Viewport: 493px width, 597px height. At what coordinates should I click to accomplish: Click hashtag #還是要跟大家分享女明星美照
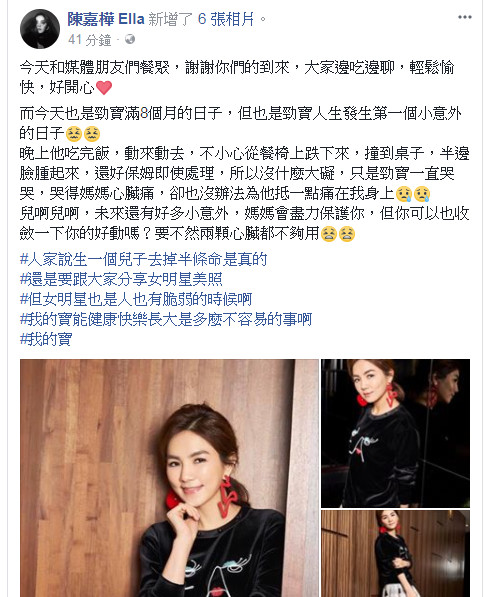pyautogui.click(x=121, y=279)
